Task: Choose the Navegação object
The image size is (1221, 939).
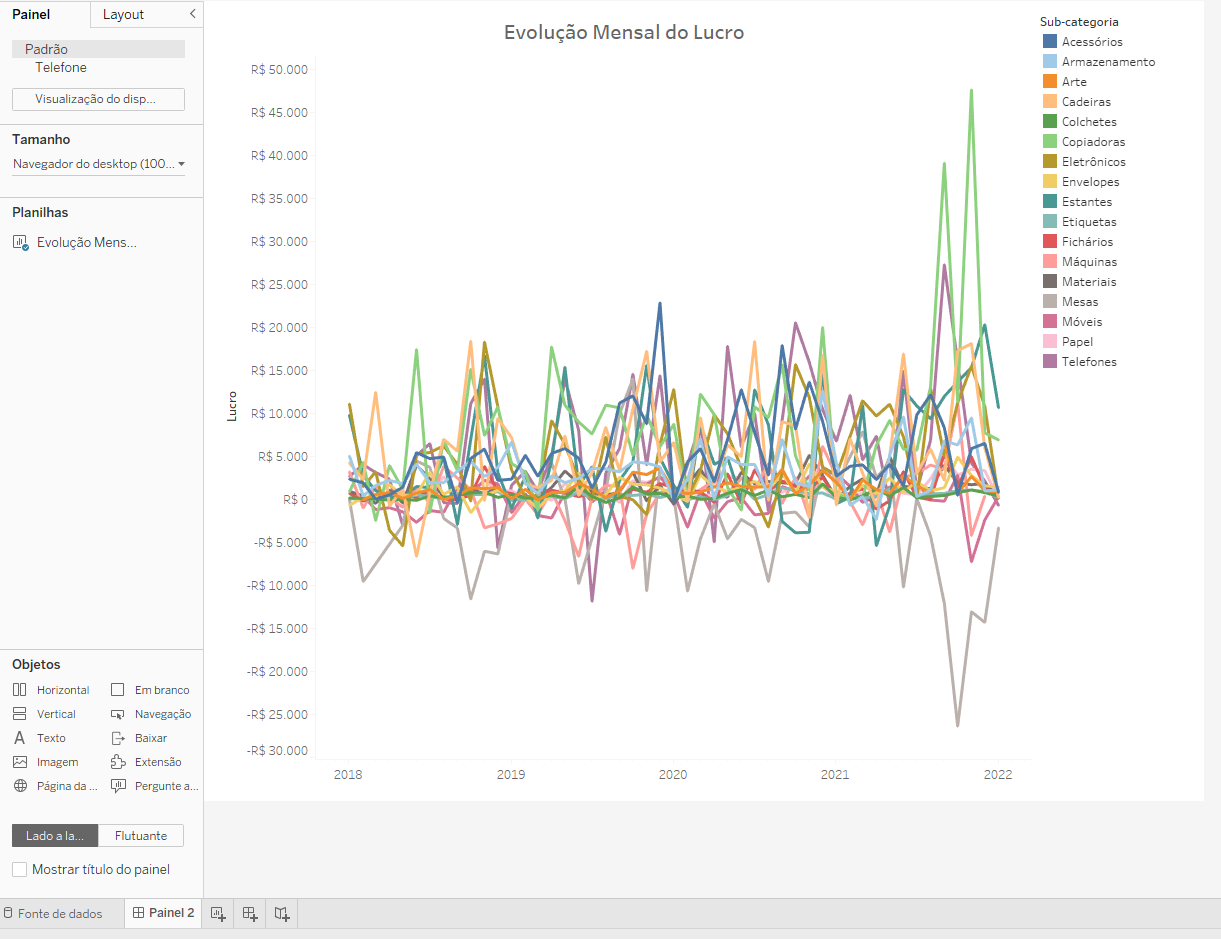Action: [151, 714]
